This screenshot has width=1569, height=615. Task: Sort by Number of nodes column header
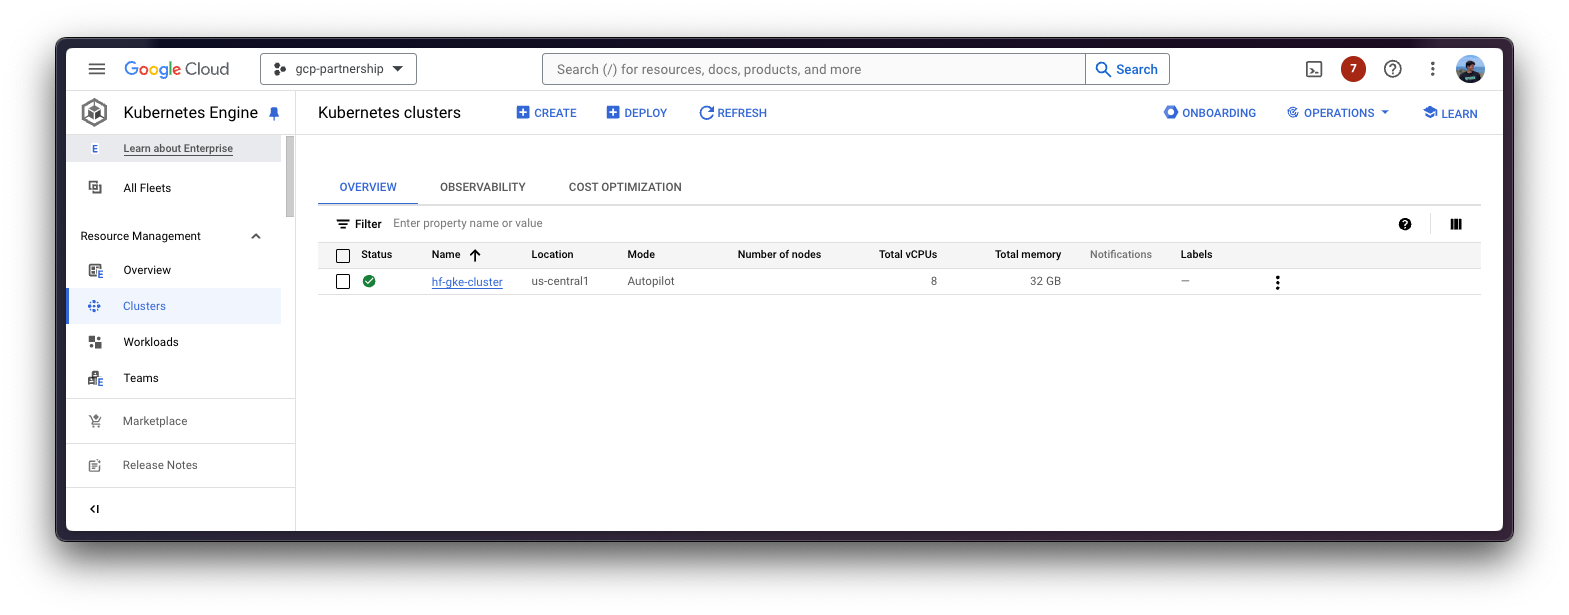[779, 255]
